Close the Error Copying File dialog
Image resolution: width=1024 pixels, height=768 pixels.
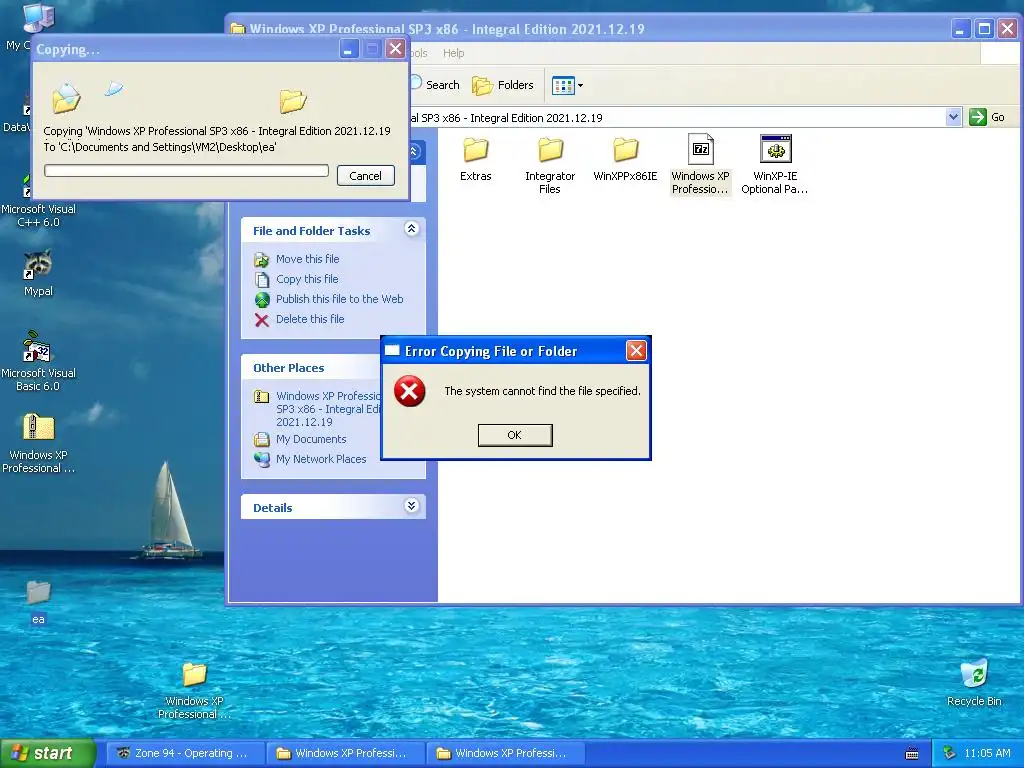(x=636, y=351)
